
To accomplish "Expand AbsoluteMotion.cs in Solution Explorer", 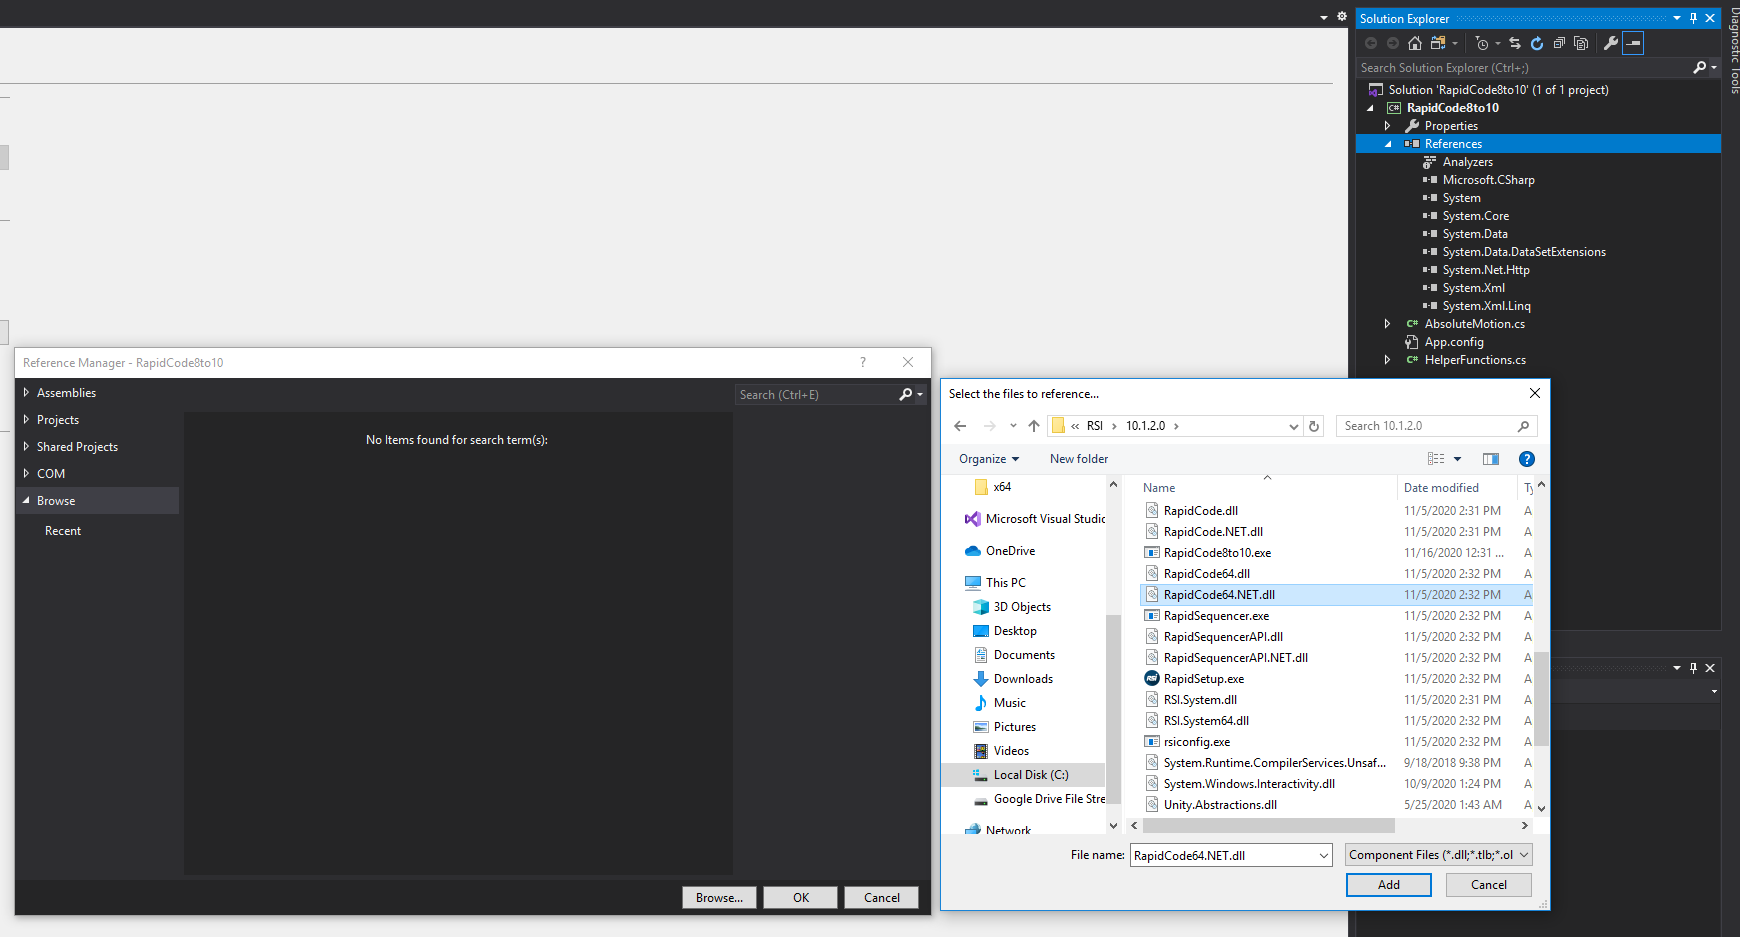I will pyautogui.click(x=1387, y=324).
